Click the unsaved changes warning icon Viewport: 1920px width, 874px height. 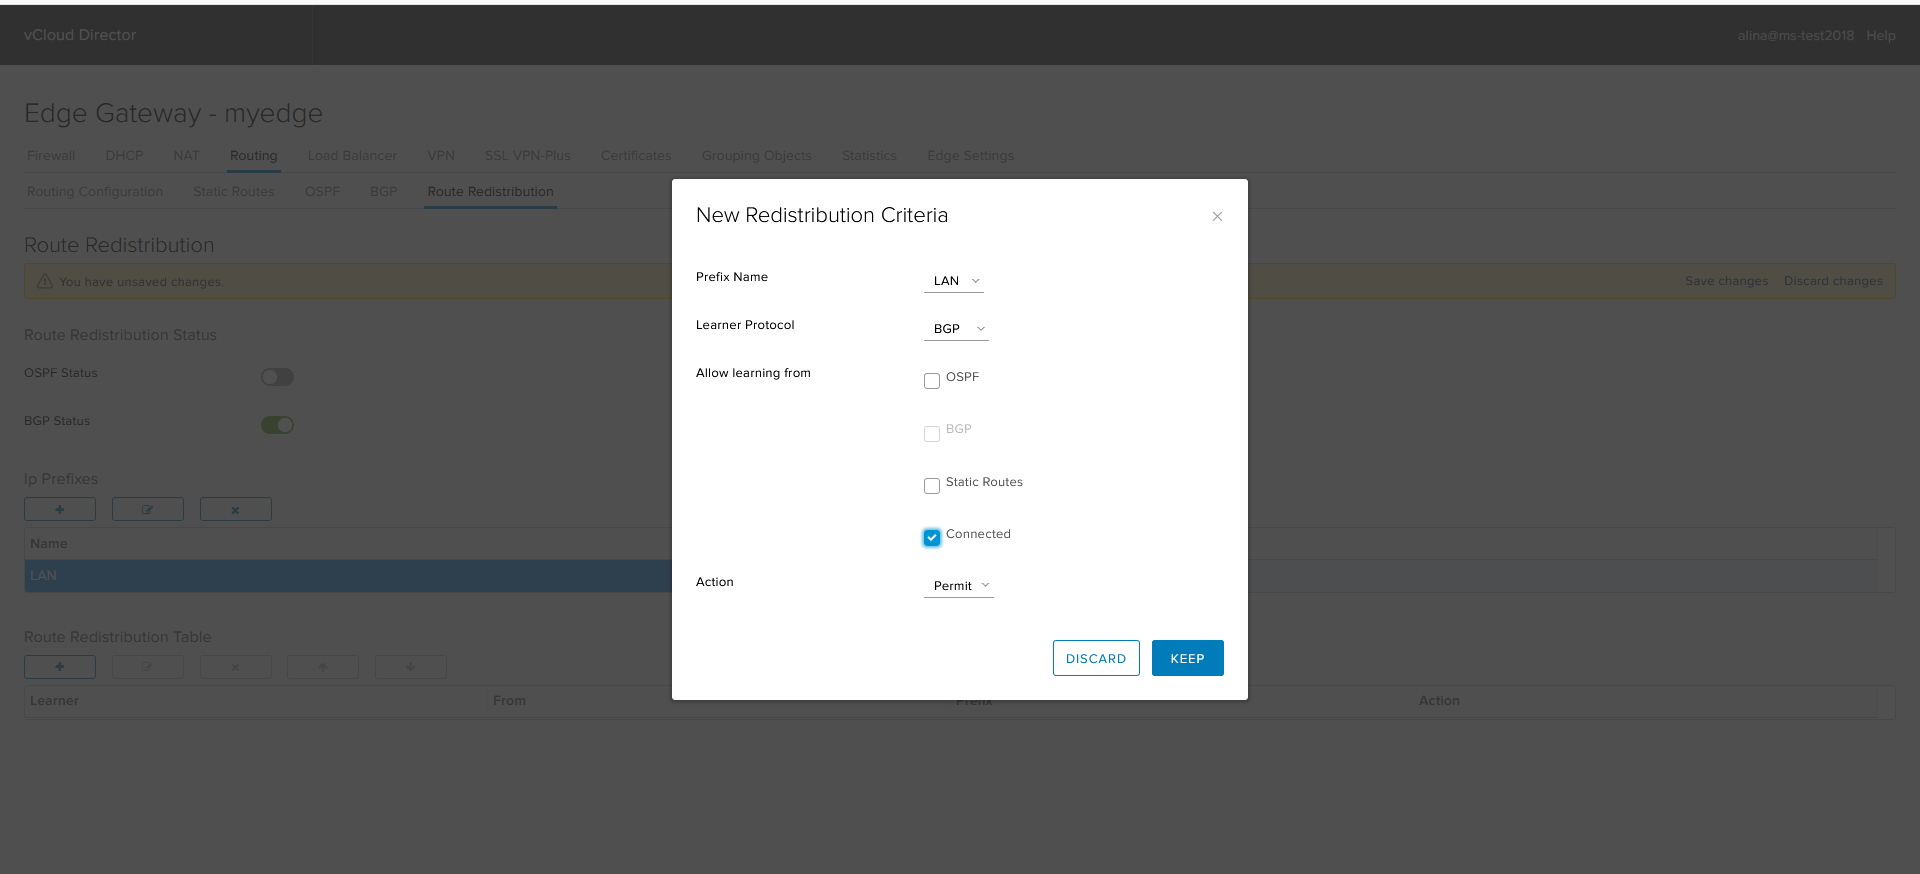(45, 282)
